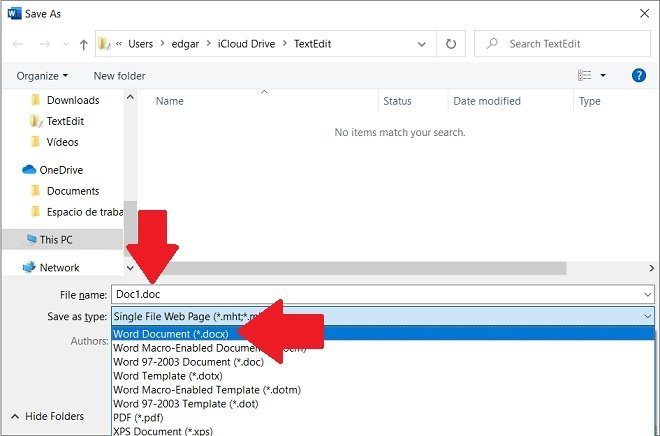The width and height of the screenshot is (660, 436).
Task: Open the Help button
Action: pyautogui.click(x=639, y=75)
